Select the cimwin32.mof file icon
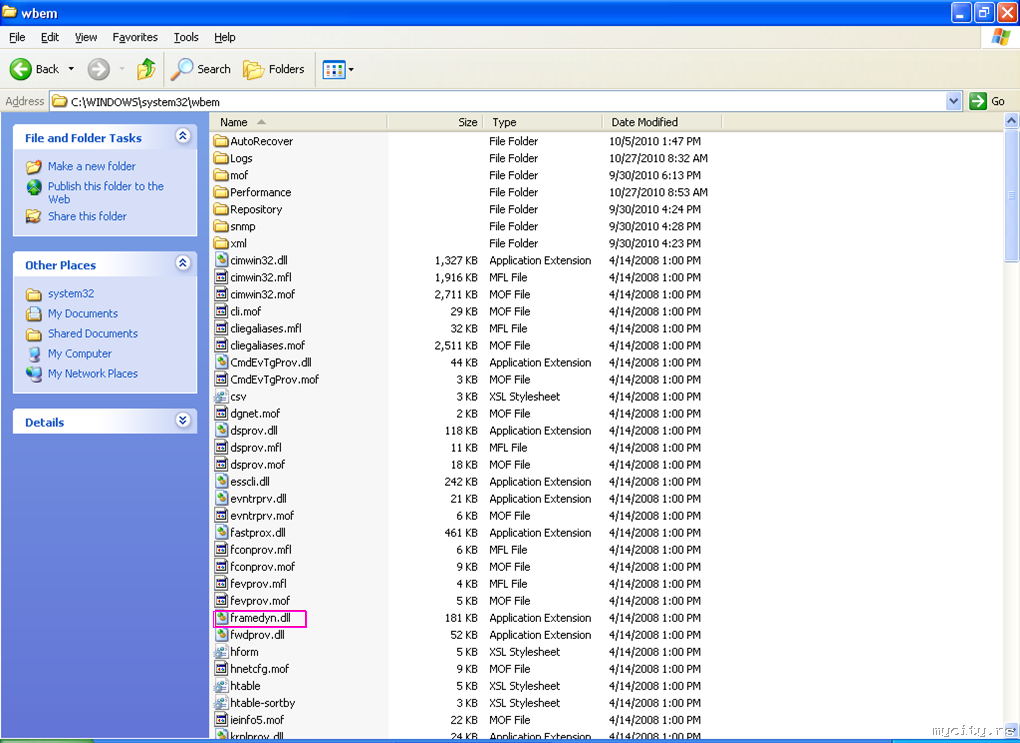 click(x=222, y=294)
